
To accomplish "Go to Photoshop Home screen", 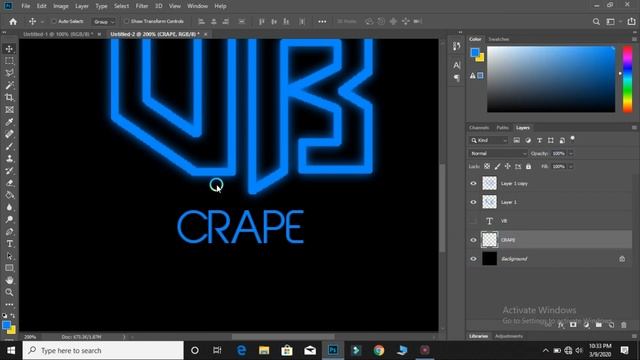I will (x=13, y=22).
